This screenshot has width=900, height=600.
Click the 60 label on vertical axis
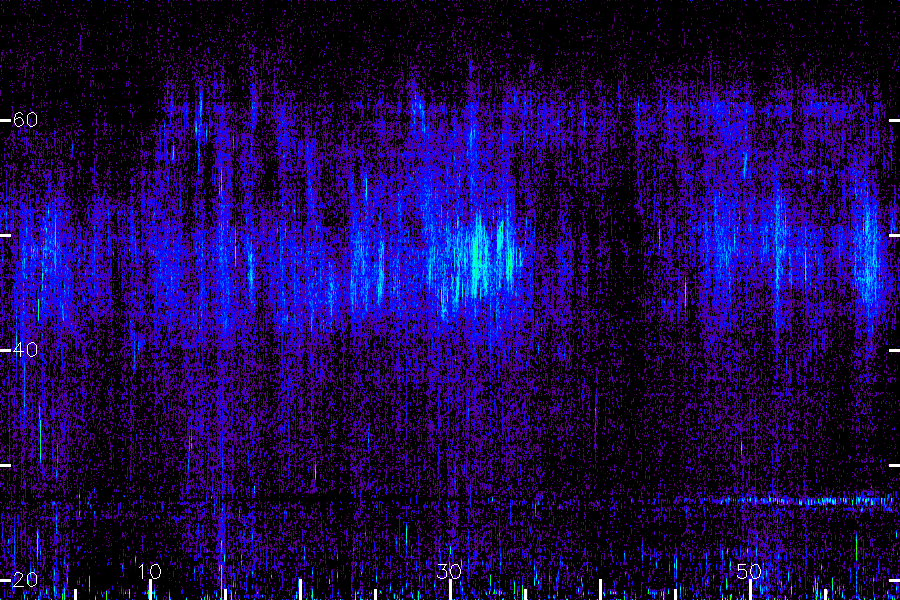pyautogui.click(x=25, y=119)
